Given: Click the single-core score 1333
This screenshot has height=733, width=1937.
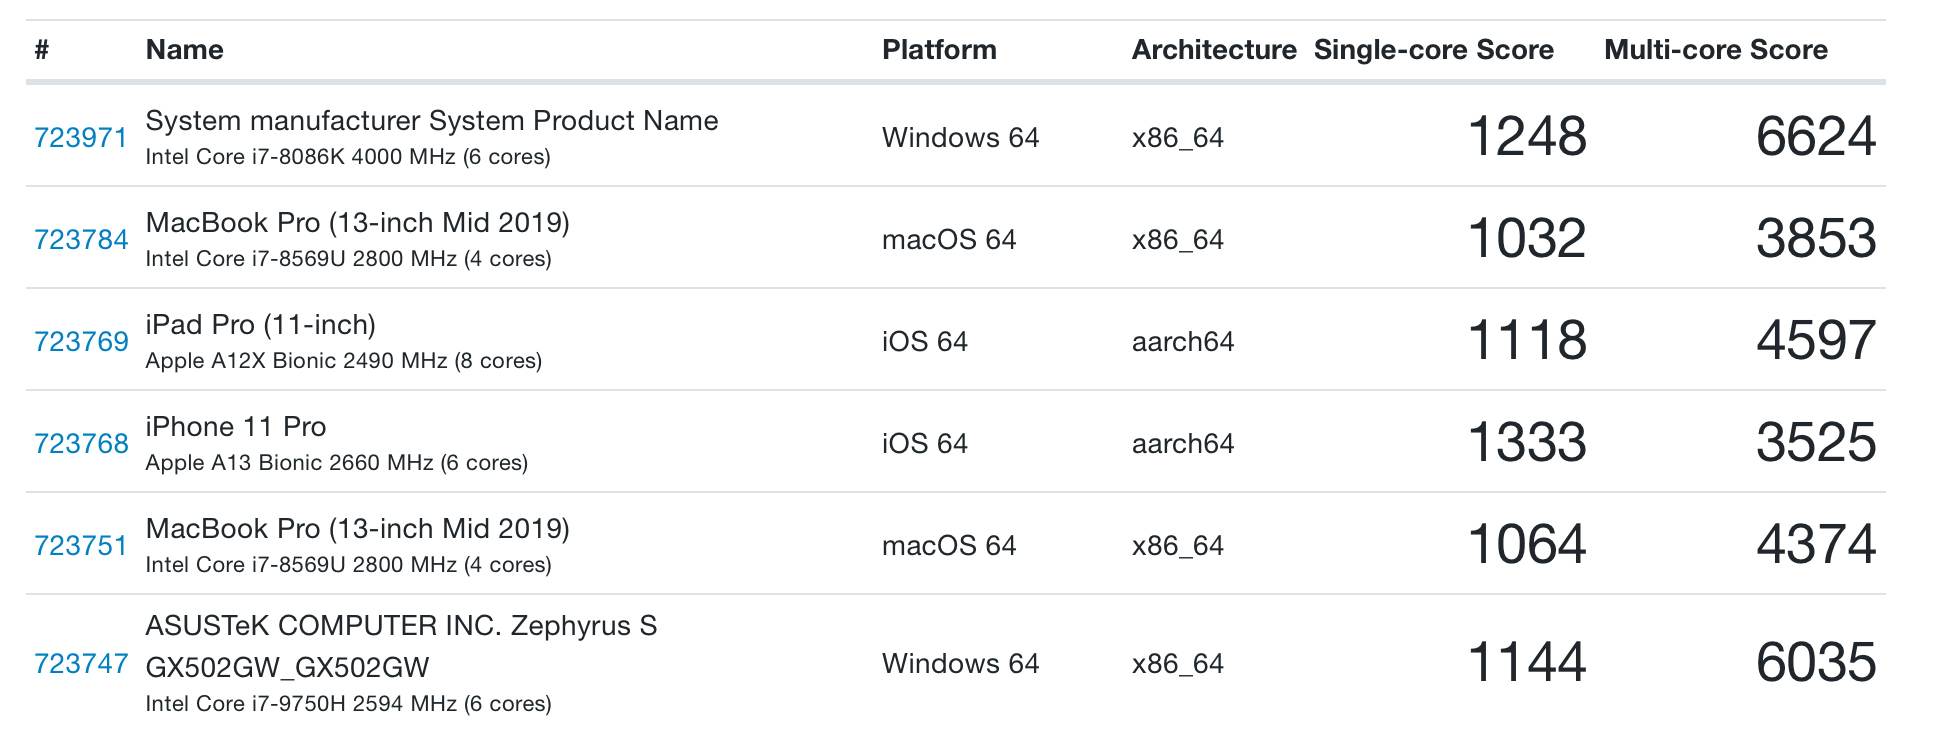Looking at the screenshot, I should point(1526,443).
